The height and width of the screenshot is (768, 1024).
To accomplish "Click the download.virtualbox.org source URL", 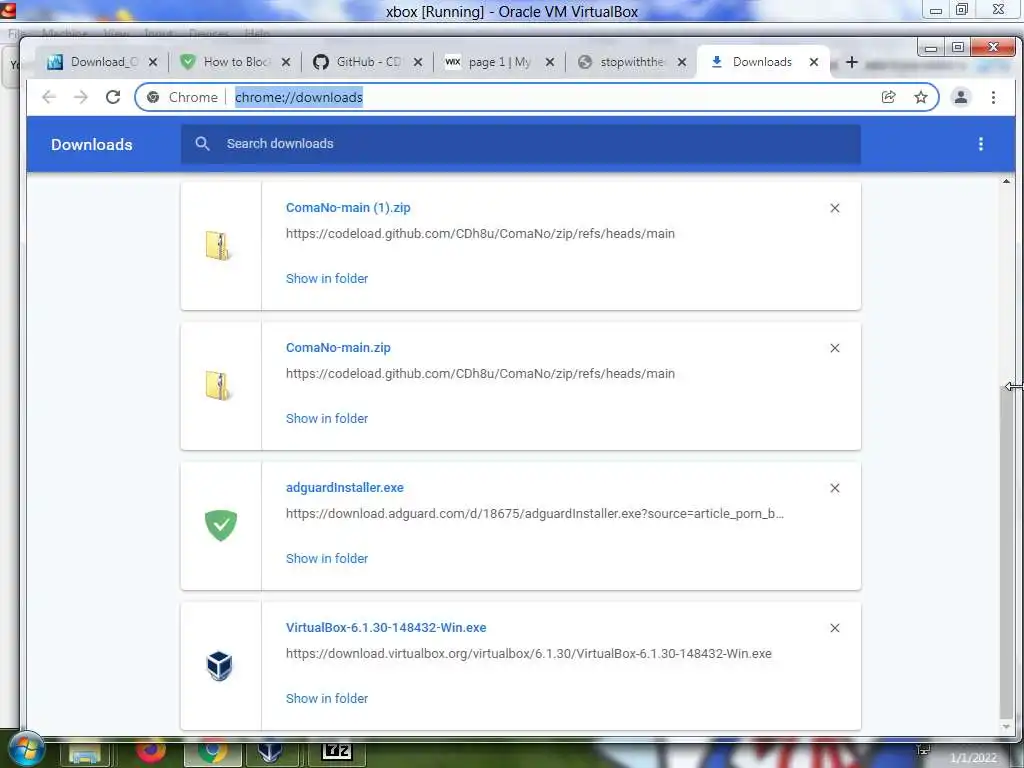I will click(x=528, y=654).
